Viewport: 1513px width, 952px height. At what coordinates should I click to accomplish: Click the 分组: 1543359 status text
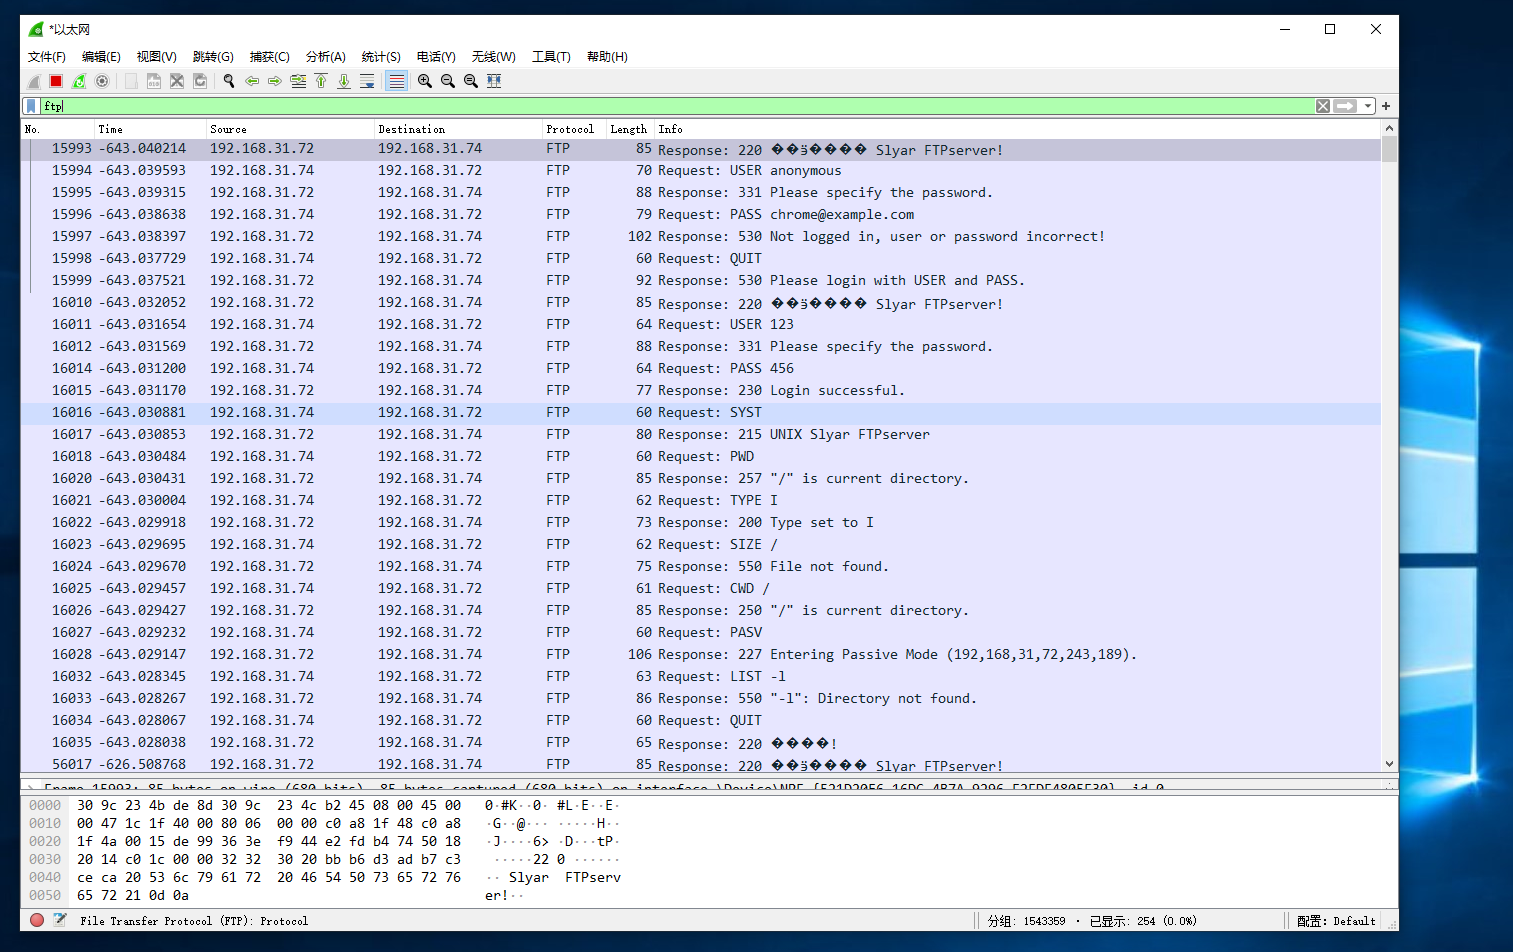[1026, 921]
